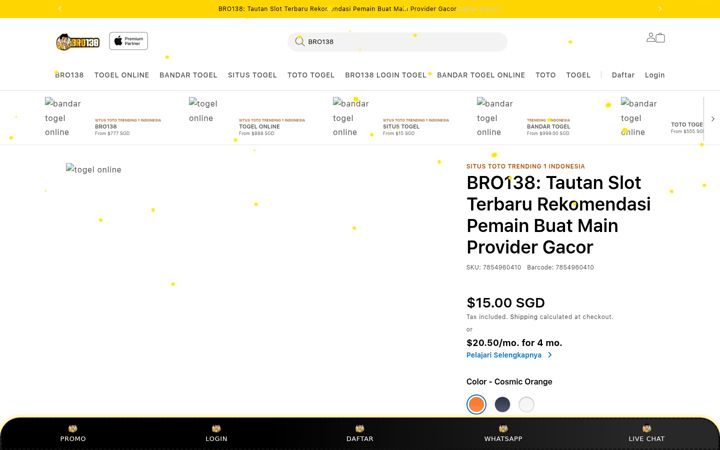The height and width of the screenshot is (450, 720).
Task: Click the Login link in header
Action: click(654, 75)
